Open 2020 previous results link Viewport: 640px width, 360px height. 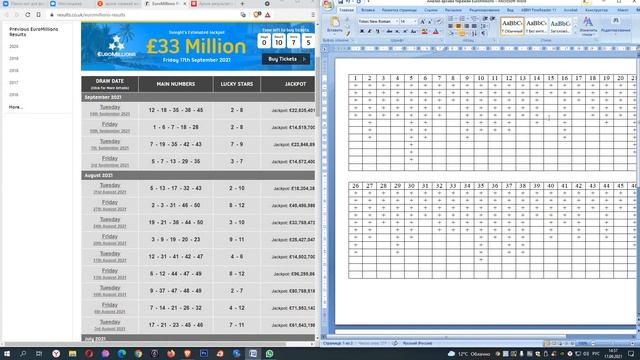(14, 47)
